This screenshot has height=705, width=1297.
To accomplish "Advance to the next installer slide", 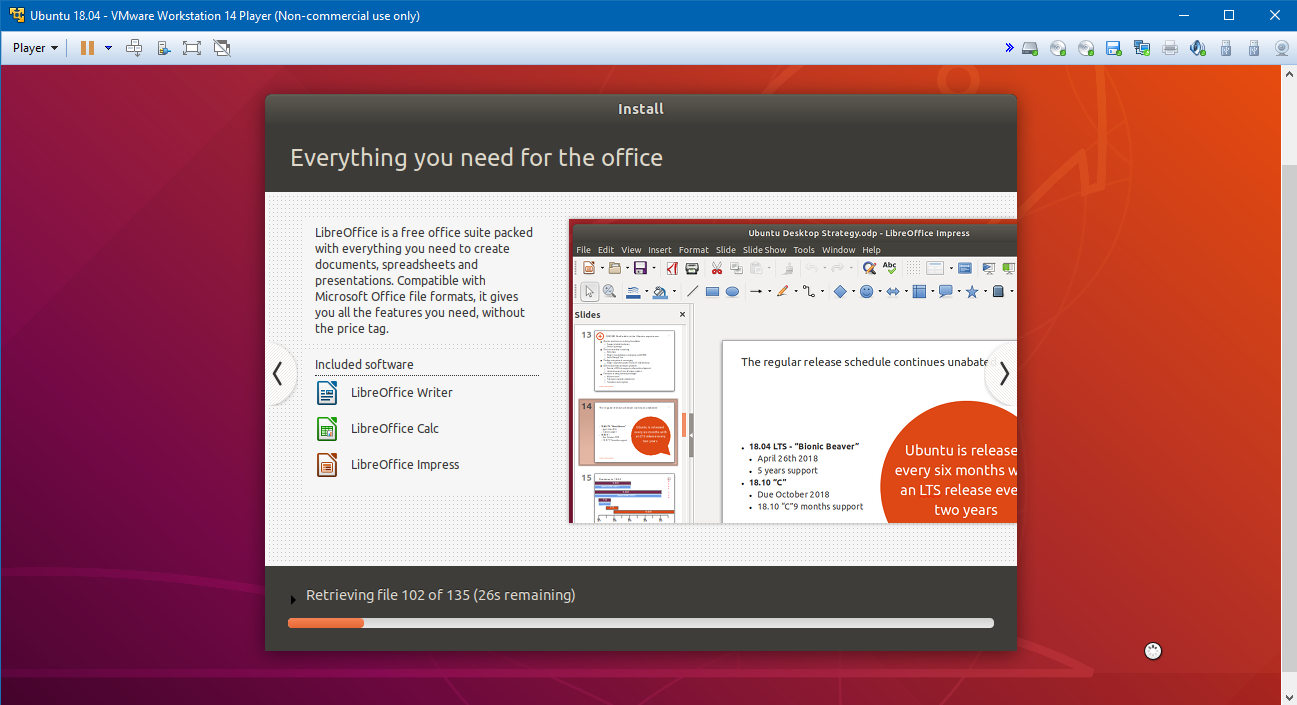I will click(x=1004, y=374).
